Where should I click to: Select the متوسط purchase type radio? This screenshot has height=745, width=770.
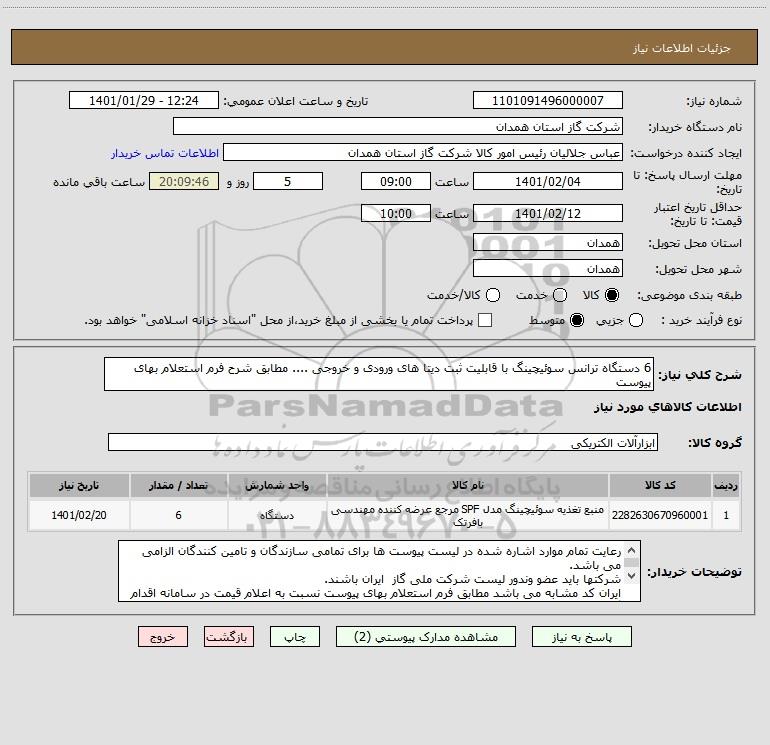pos(577,320)
